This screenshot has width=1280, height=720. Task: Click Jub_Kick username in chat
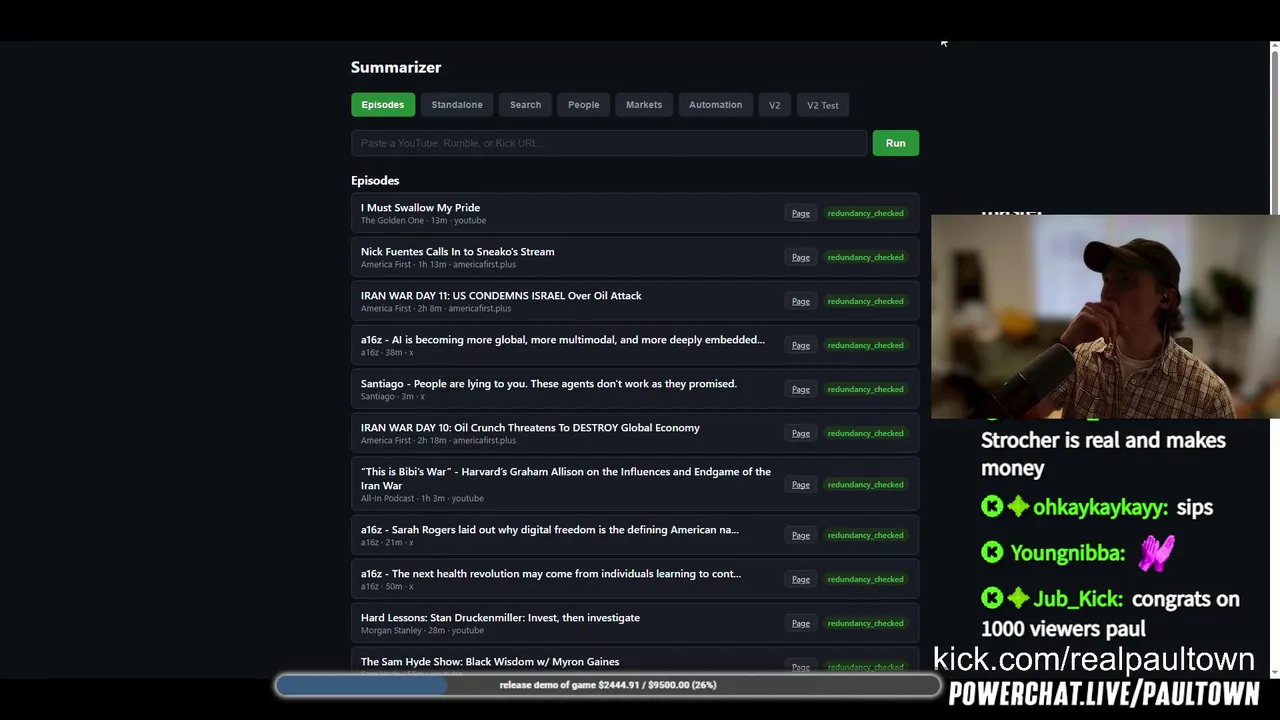pyautogui.click(x=1078, y=599)
